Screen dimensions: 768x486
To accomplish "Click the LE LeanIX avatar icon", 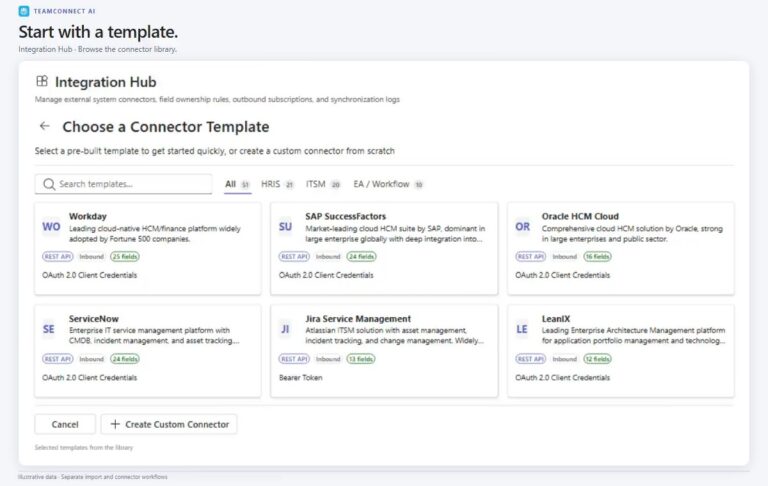I will 522,329.
